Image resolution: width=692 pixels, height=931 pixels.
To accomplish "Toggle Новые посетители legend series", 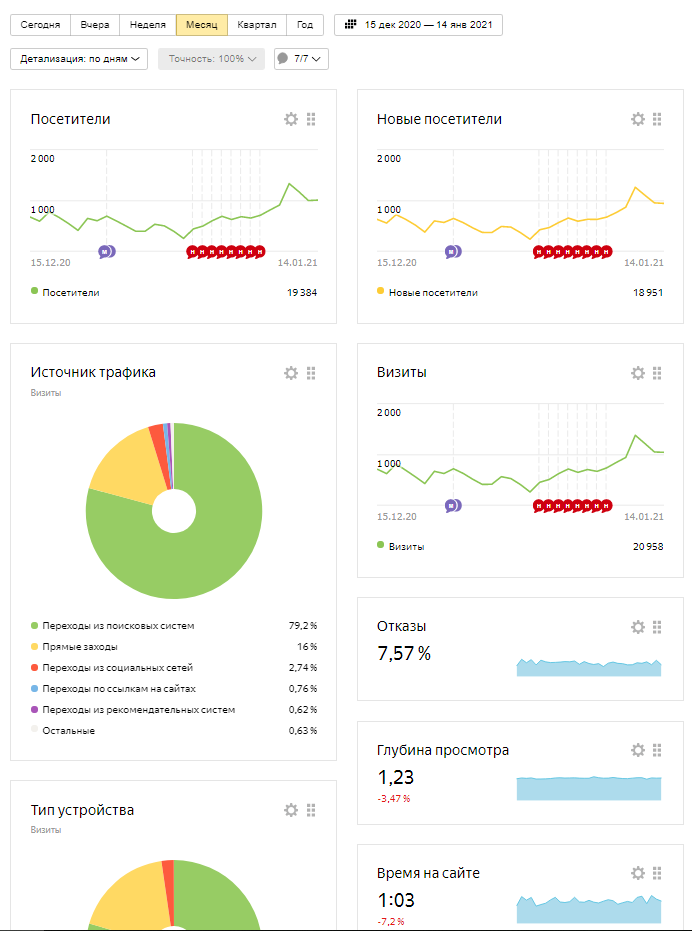I will (x=430, y=293).
